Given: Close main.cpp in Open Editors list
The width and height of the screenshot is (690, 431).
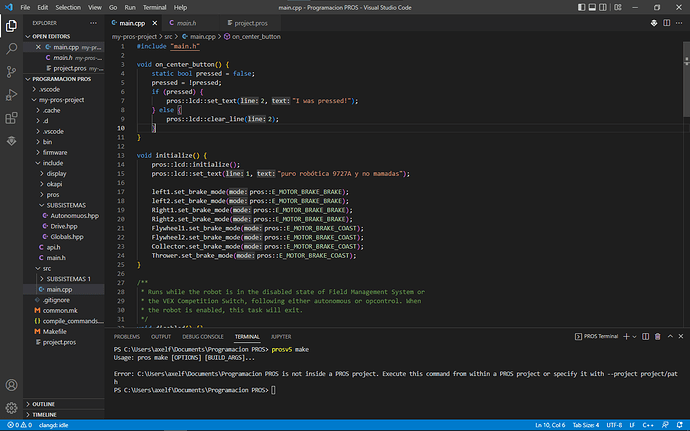Looking at the screenshot, I should point(38,47).
